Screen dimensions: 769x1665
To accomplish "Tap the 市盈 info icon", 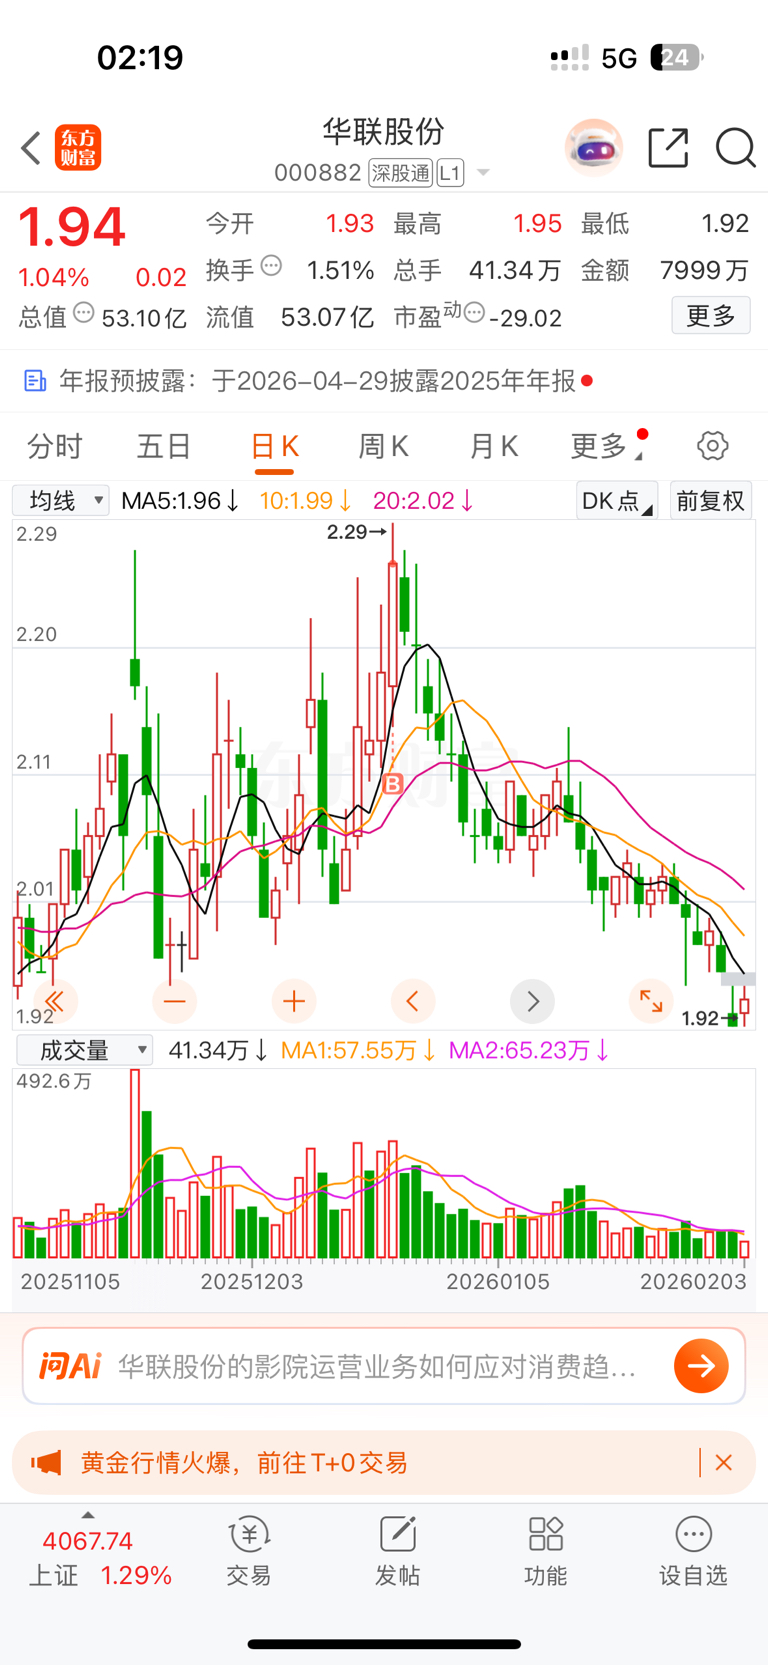I will [x=474, y=313].
